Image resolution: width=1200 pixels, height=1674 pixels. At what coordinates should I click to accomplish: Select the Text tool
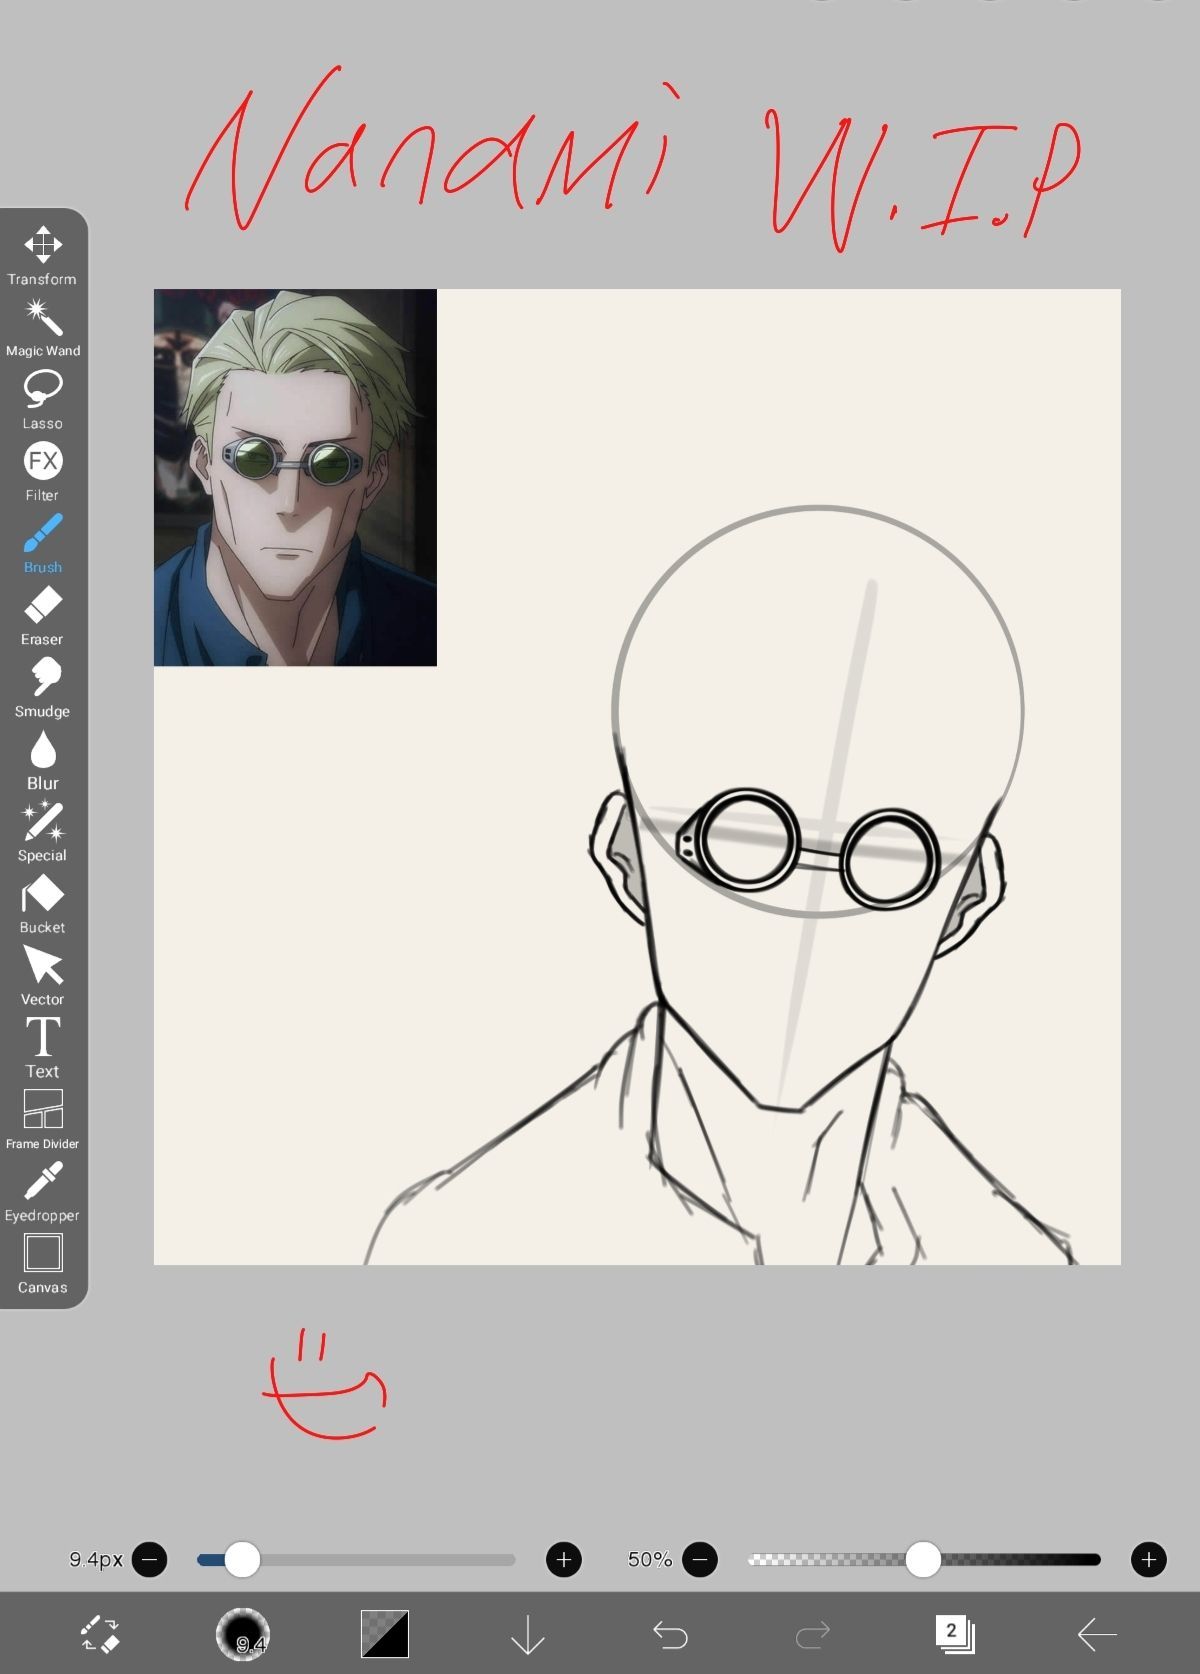point(42,1047)
